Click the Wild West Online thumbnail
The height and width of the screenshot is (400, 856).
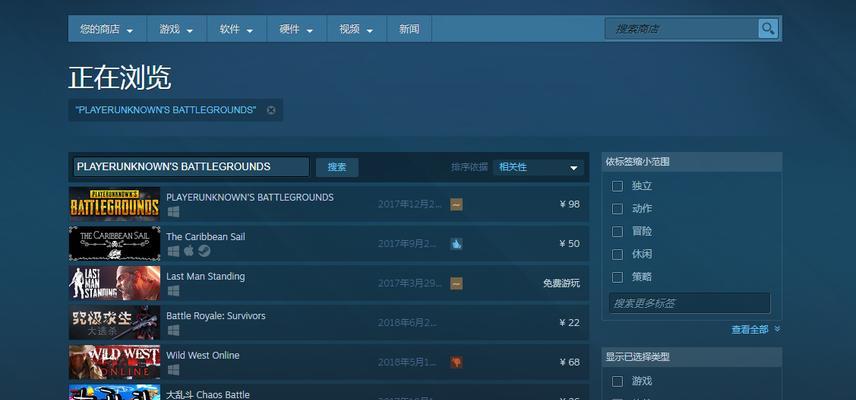(115, 362)
